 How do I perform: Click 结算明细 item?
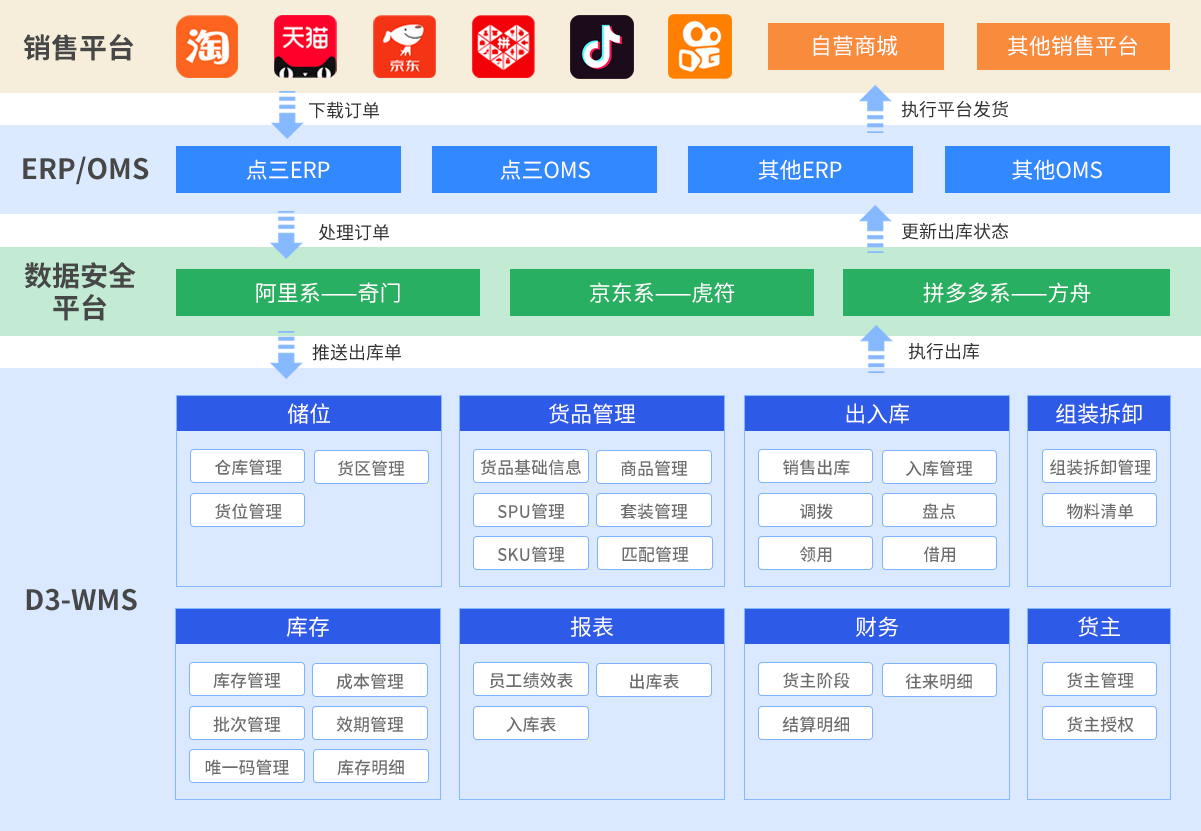tap(816, 724)
